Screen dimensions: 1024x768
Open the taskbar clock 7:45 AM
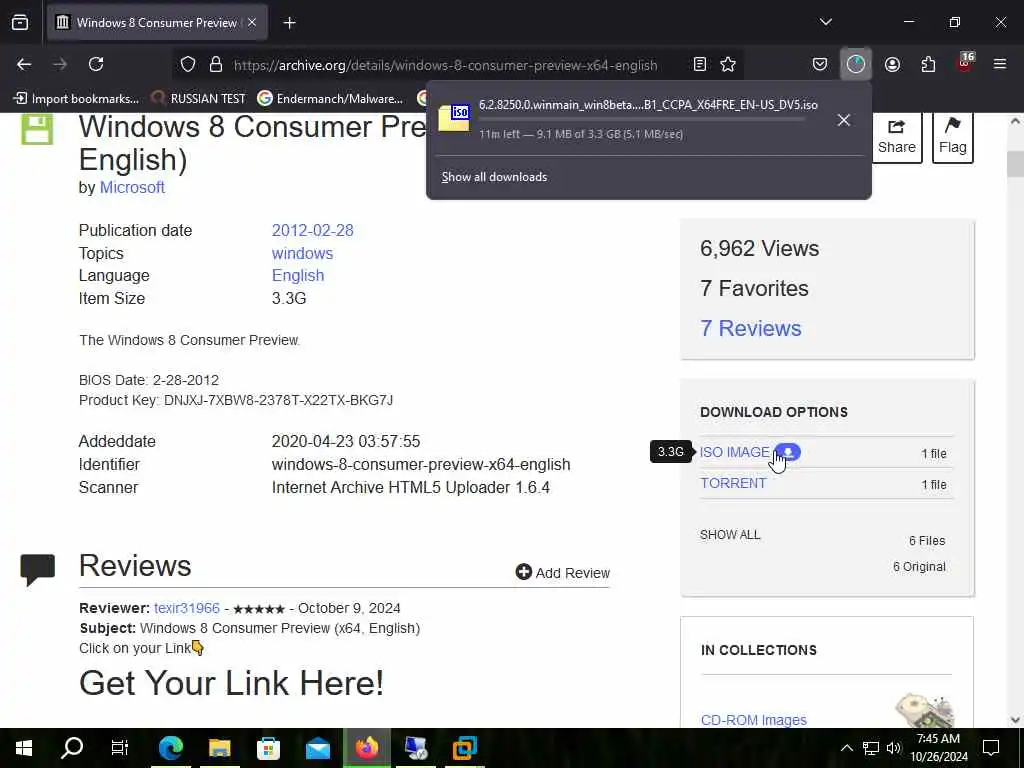coord(938,748)
